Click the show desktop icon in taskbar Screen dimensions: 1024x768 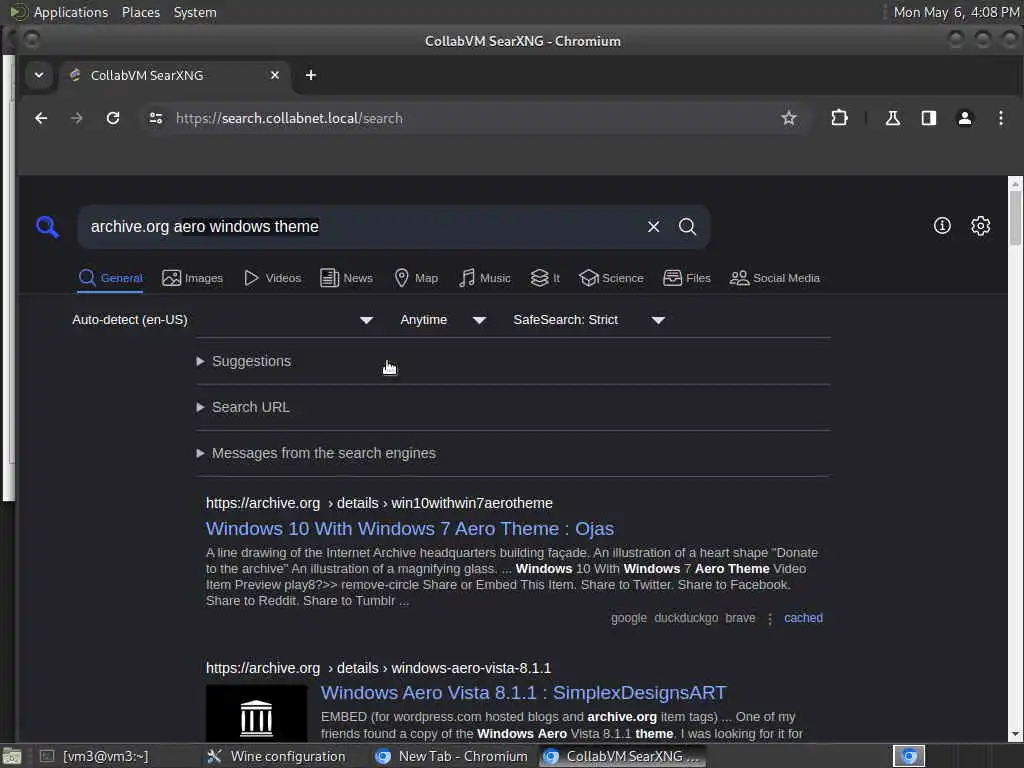(x=12, y=757)
